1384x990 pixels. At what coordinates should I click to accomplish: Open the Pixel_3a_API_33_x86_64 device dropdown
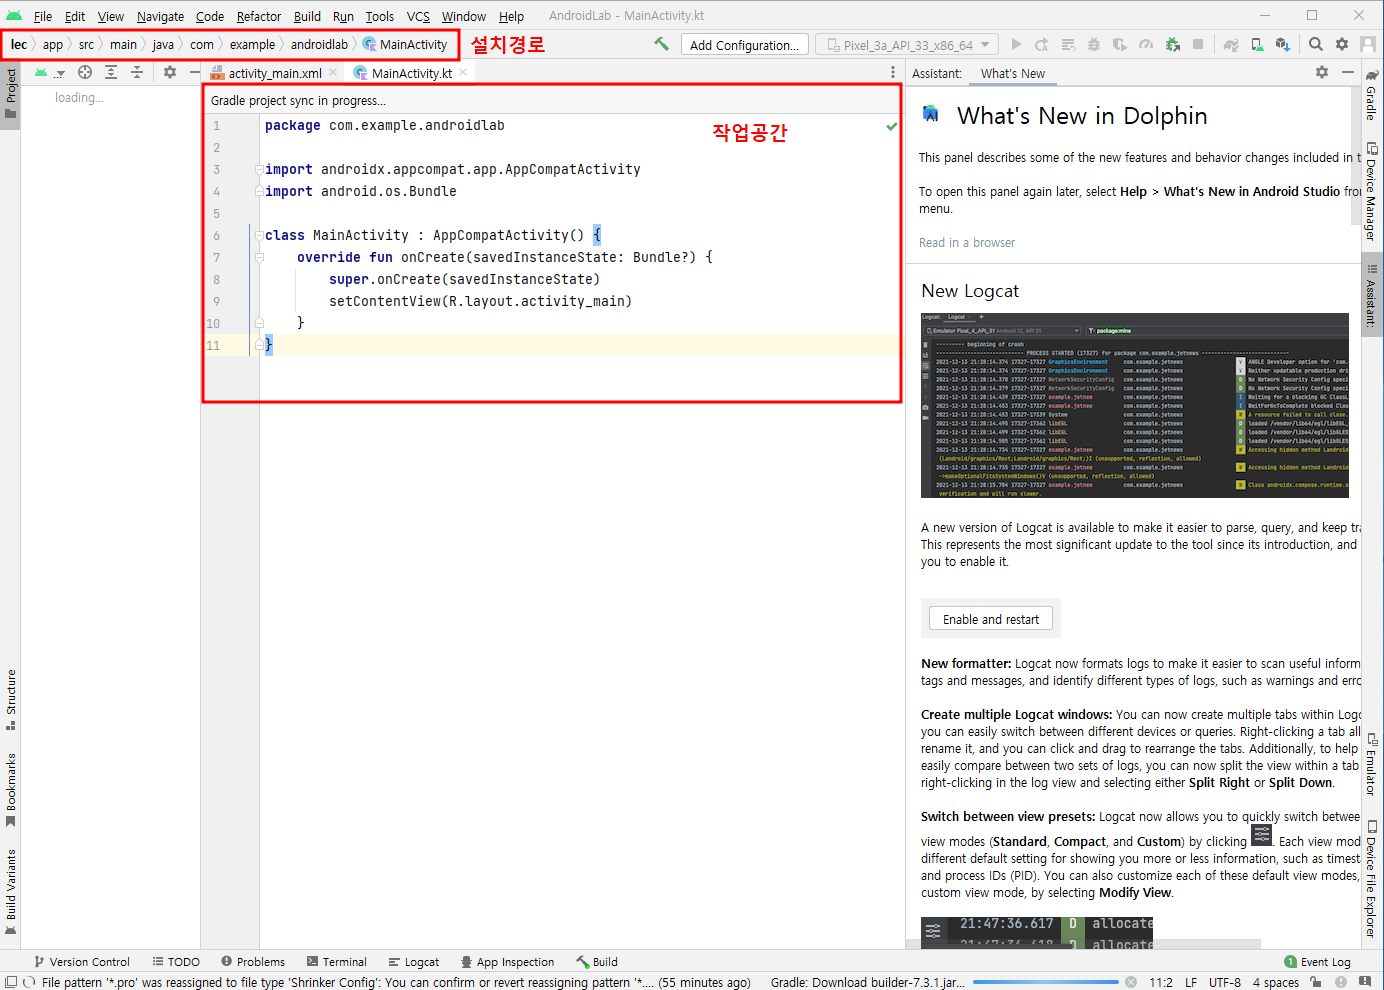click(x=907, y=44)
